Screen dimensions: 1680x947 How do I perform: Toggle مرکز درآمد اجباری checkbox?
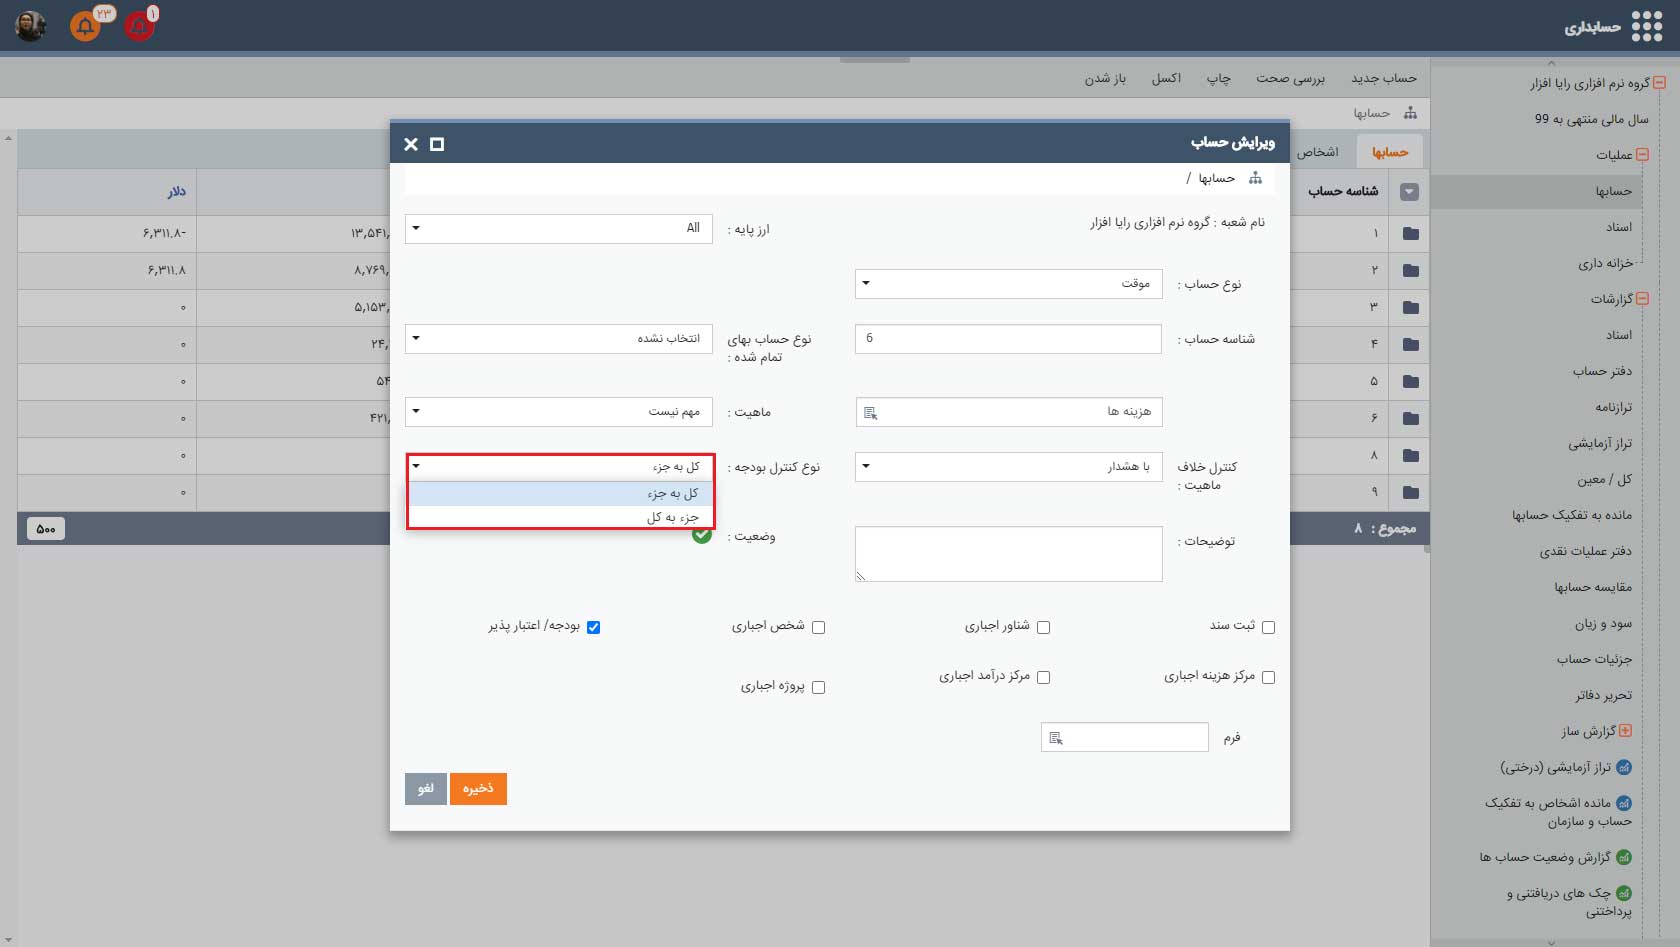1043,677
